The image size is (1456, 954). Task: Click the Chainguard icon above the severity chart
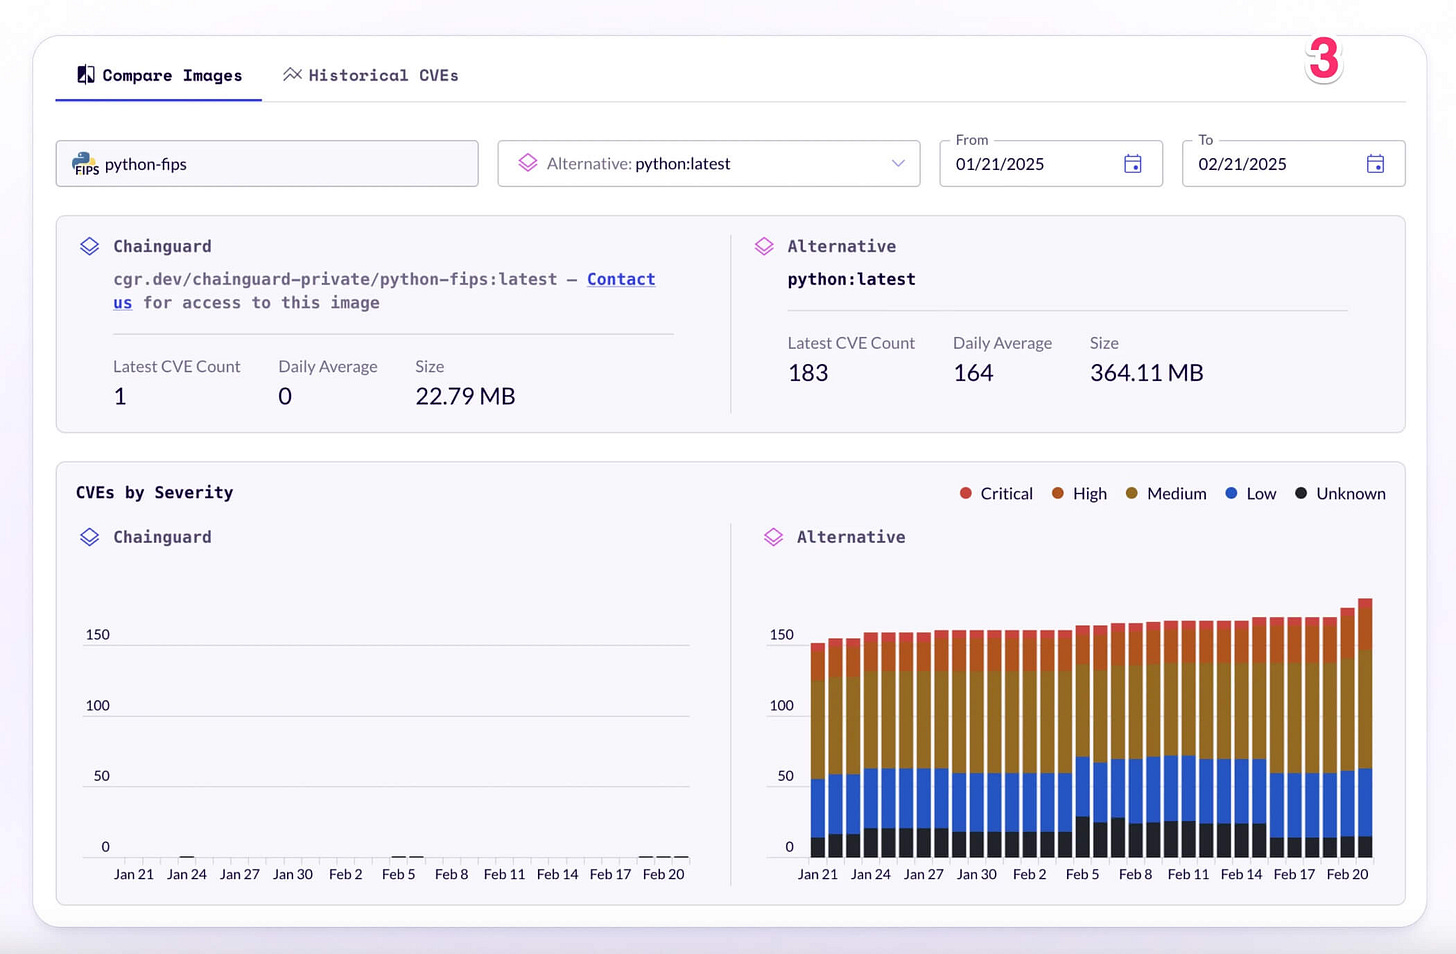pos(90,537)
